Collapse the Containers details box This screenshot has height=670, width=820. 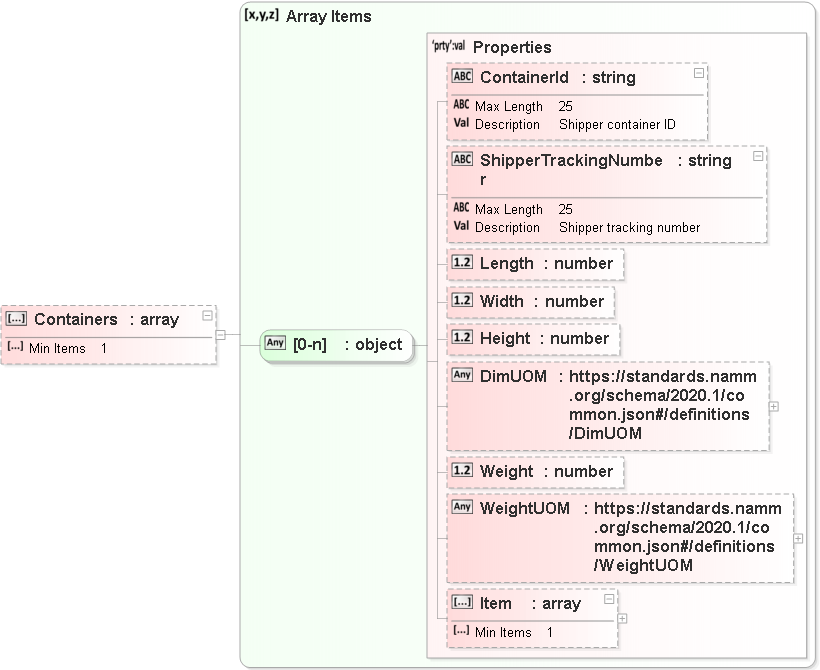207,315
